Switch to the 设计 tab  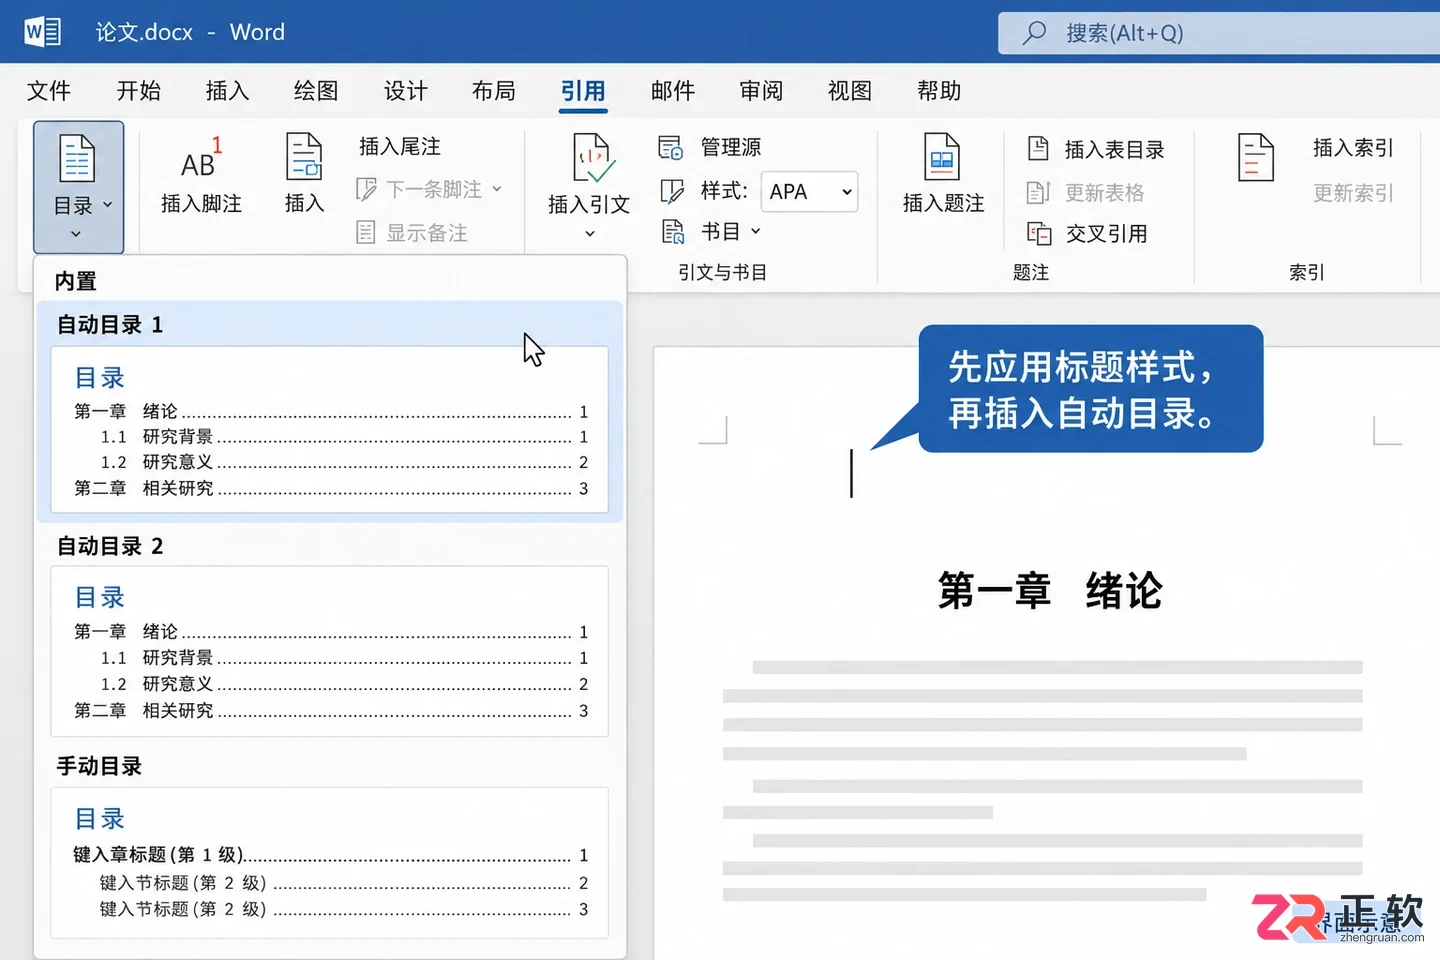click(406, 91)
